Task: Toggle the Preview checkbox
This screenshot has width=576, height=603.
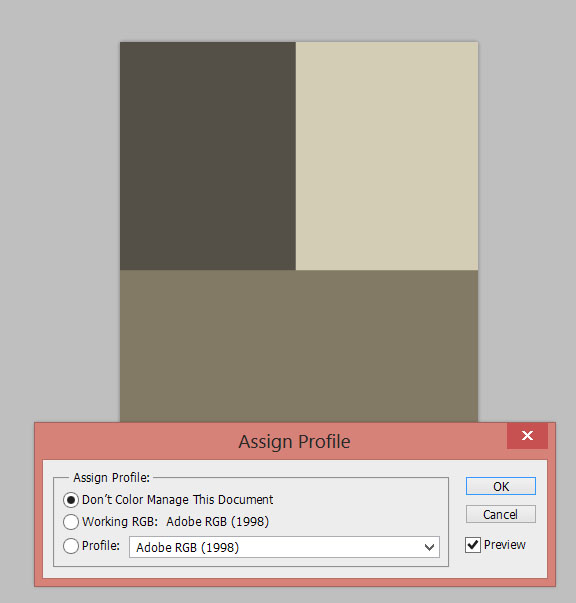Action: (x=473, y=545)
